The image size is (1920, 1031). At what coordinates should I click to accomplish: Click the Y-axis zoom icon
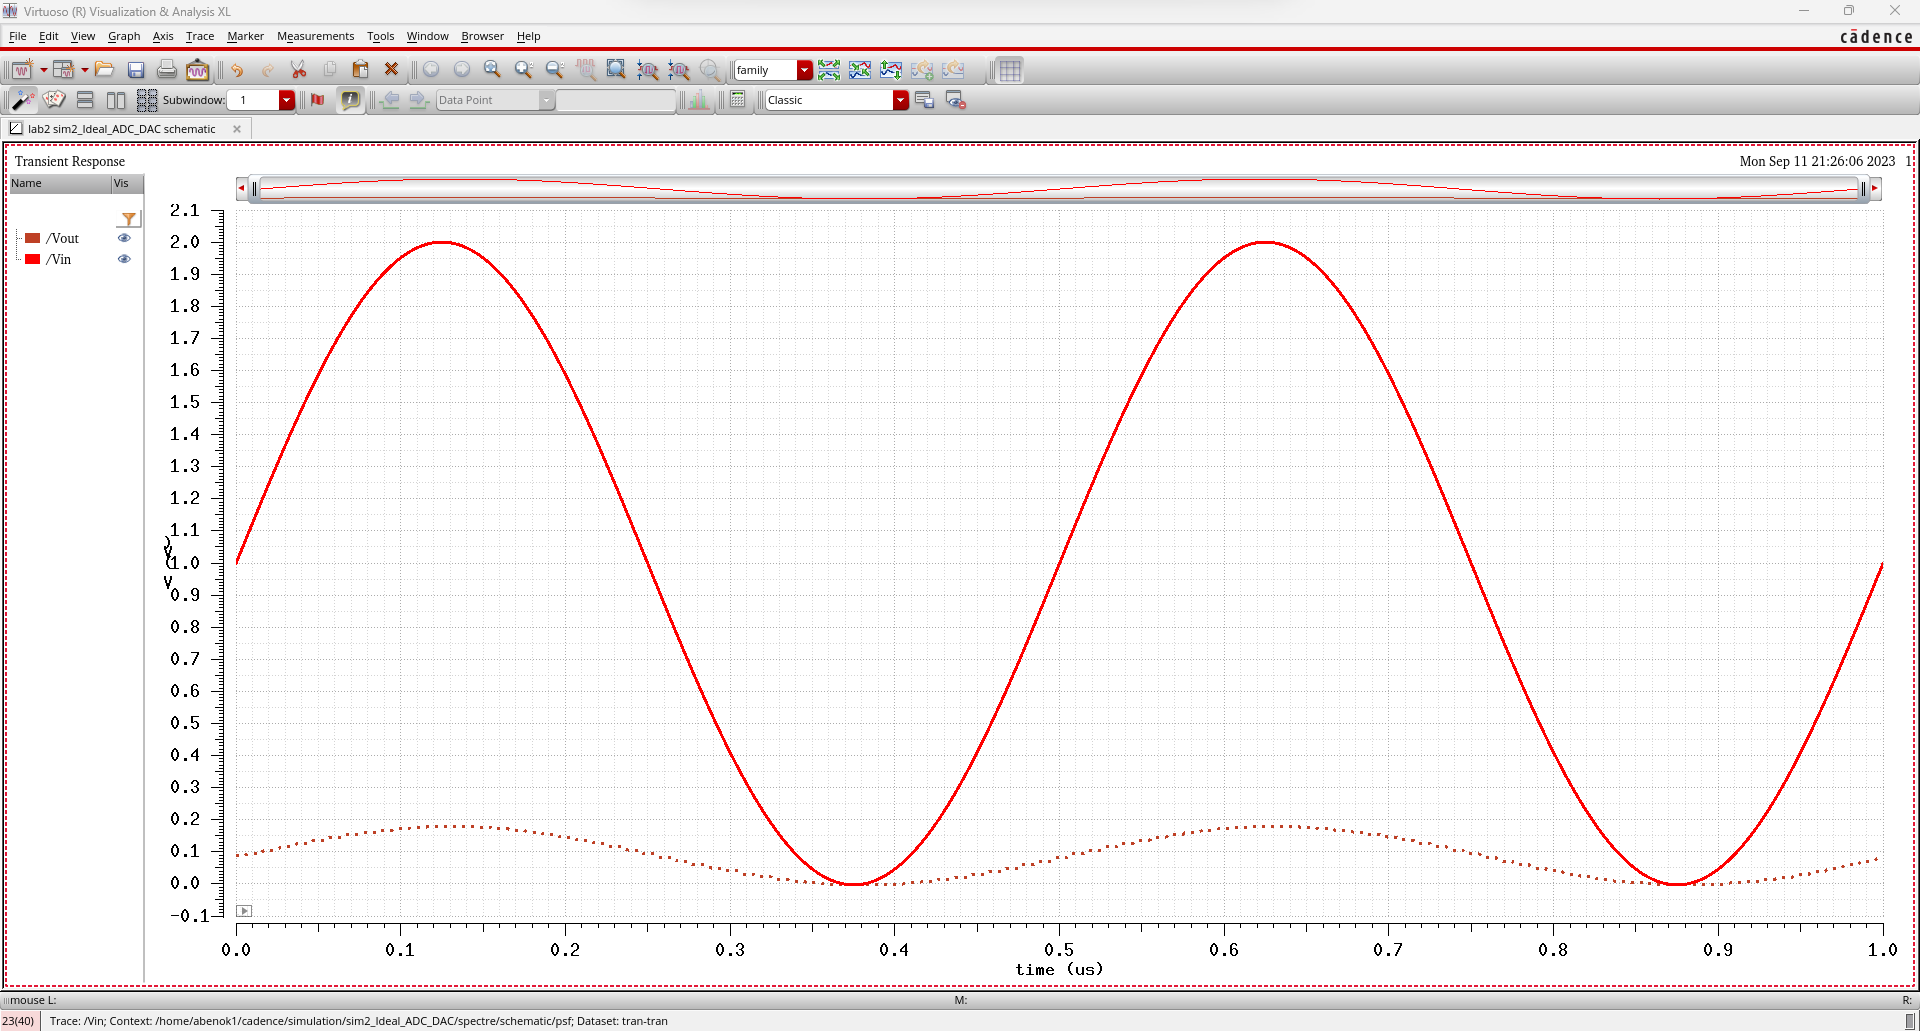click(679, 70)
